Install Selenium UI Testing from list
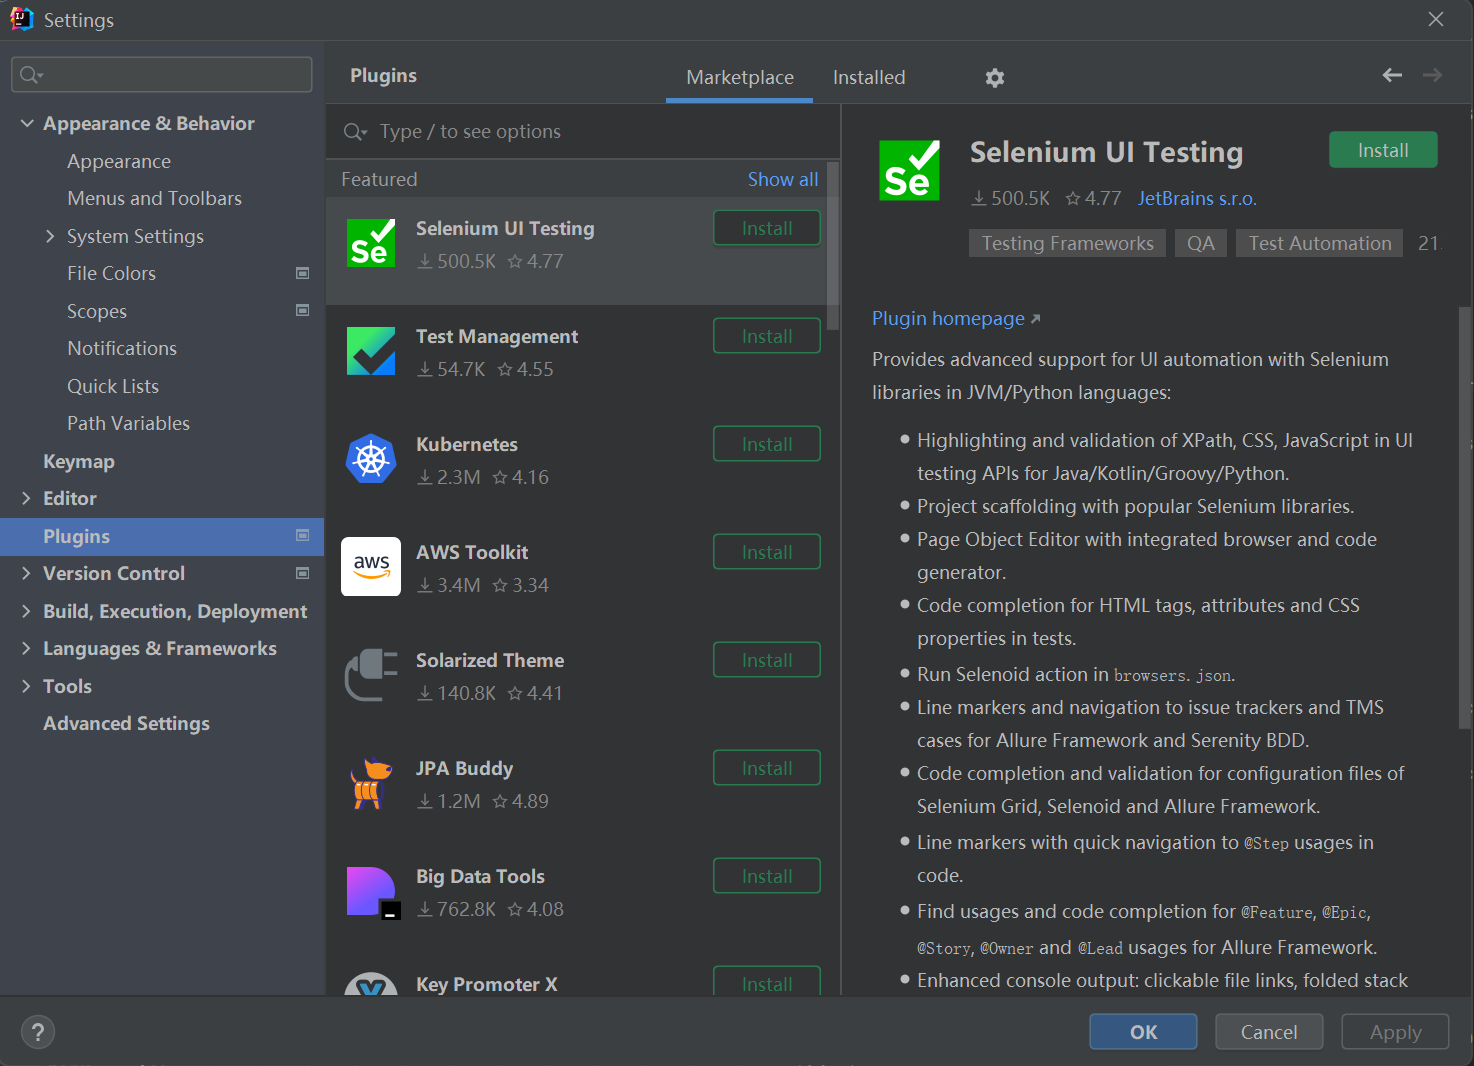The width and height of the screenshot is (1474, 1066). (x=767, y=228)
